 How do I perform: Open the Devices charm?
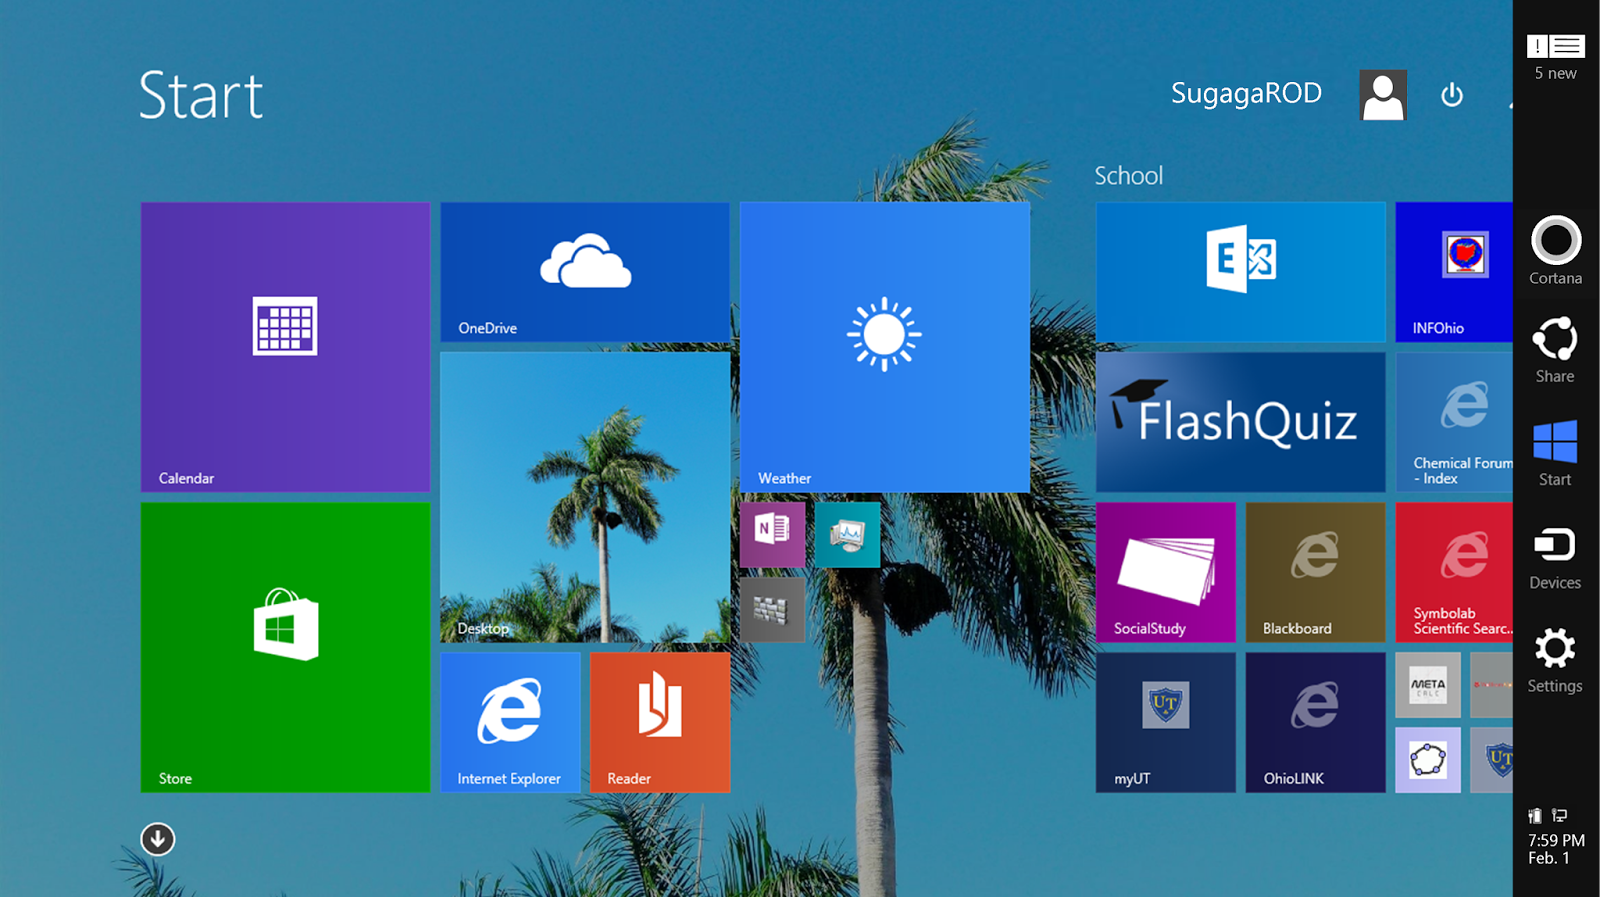point(1555,557)
